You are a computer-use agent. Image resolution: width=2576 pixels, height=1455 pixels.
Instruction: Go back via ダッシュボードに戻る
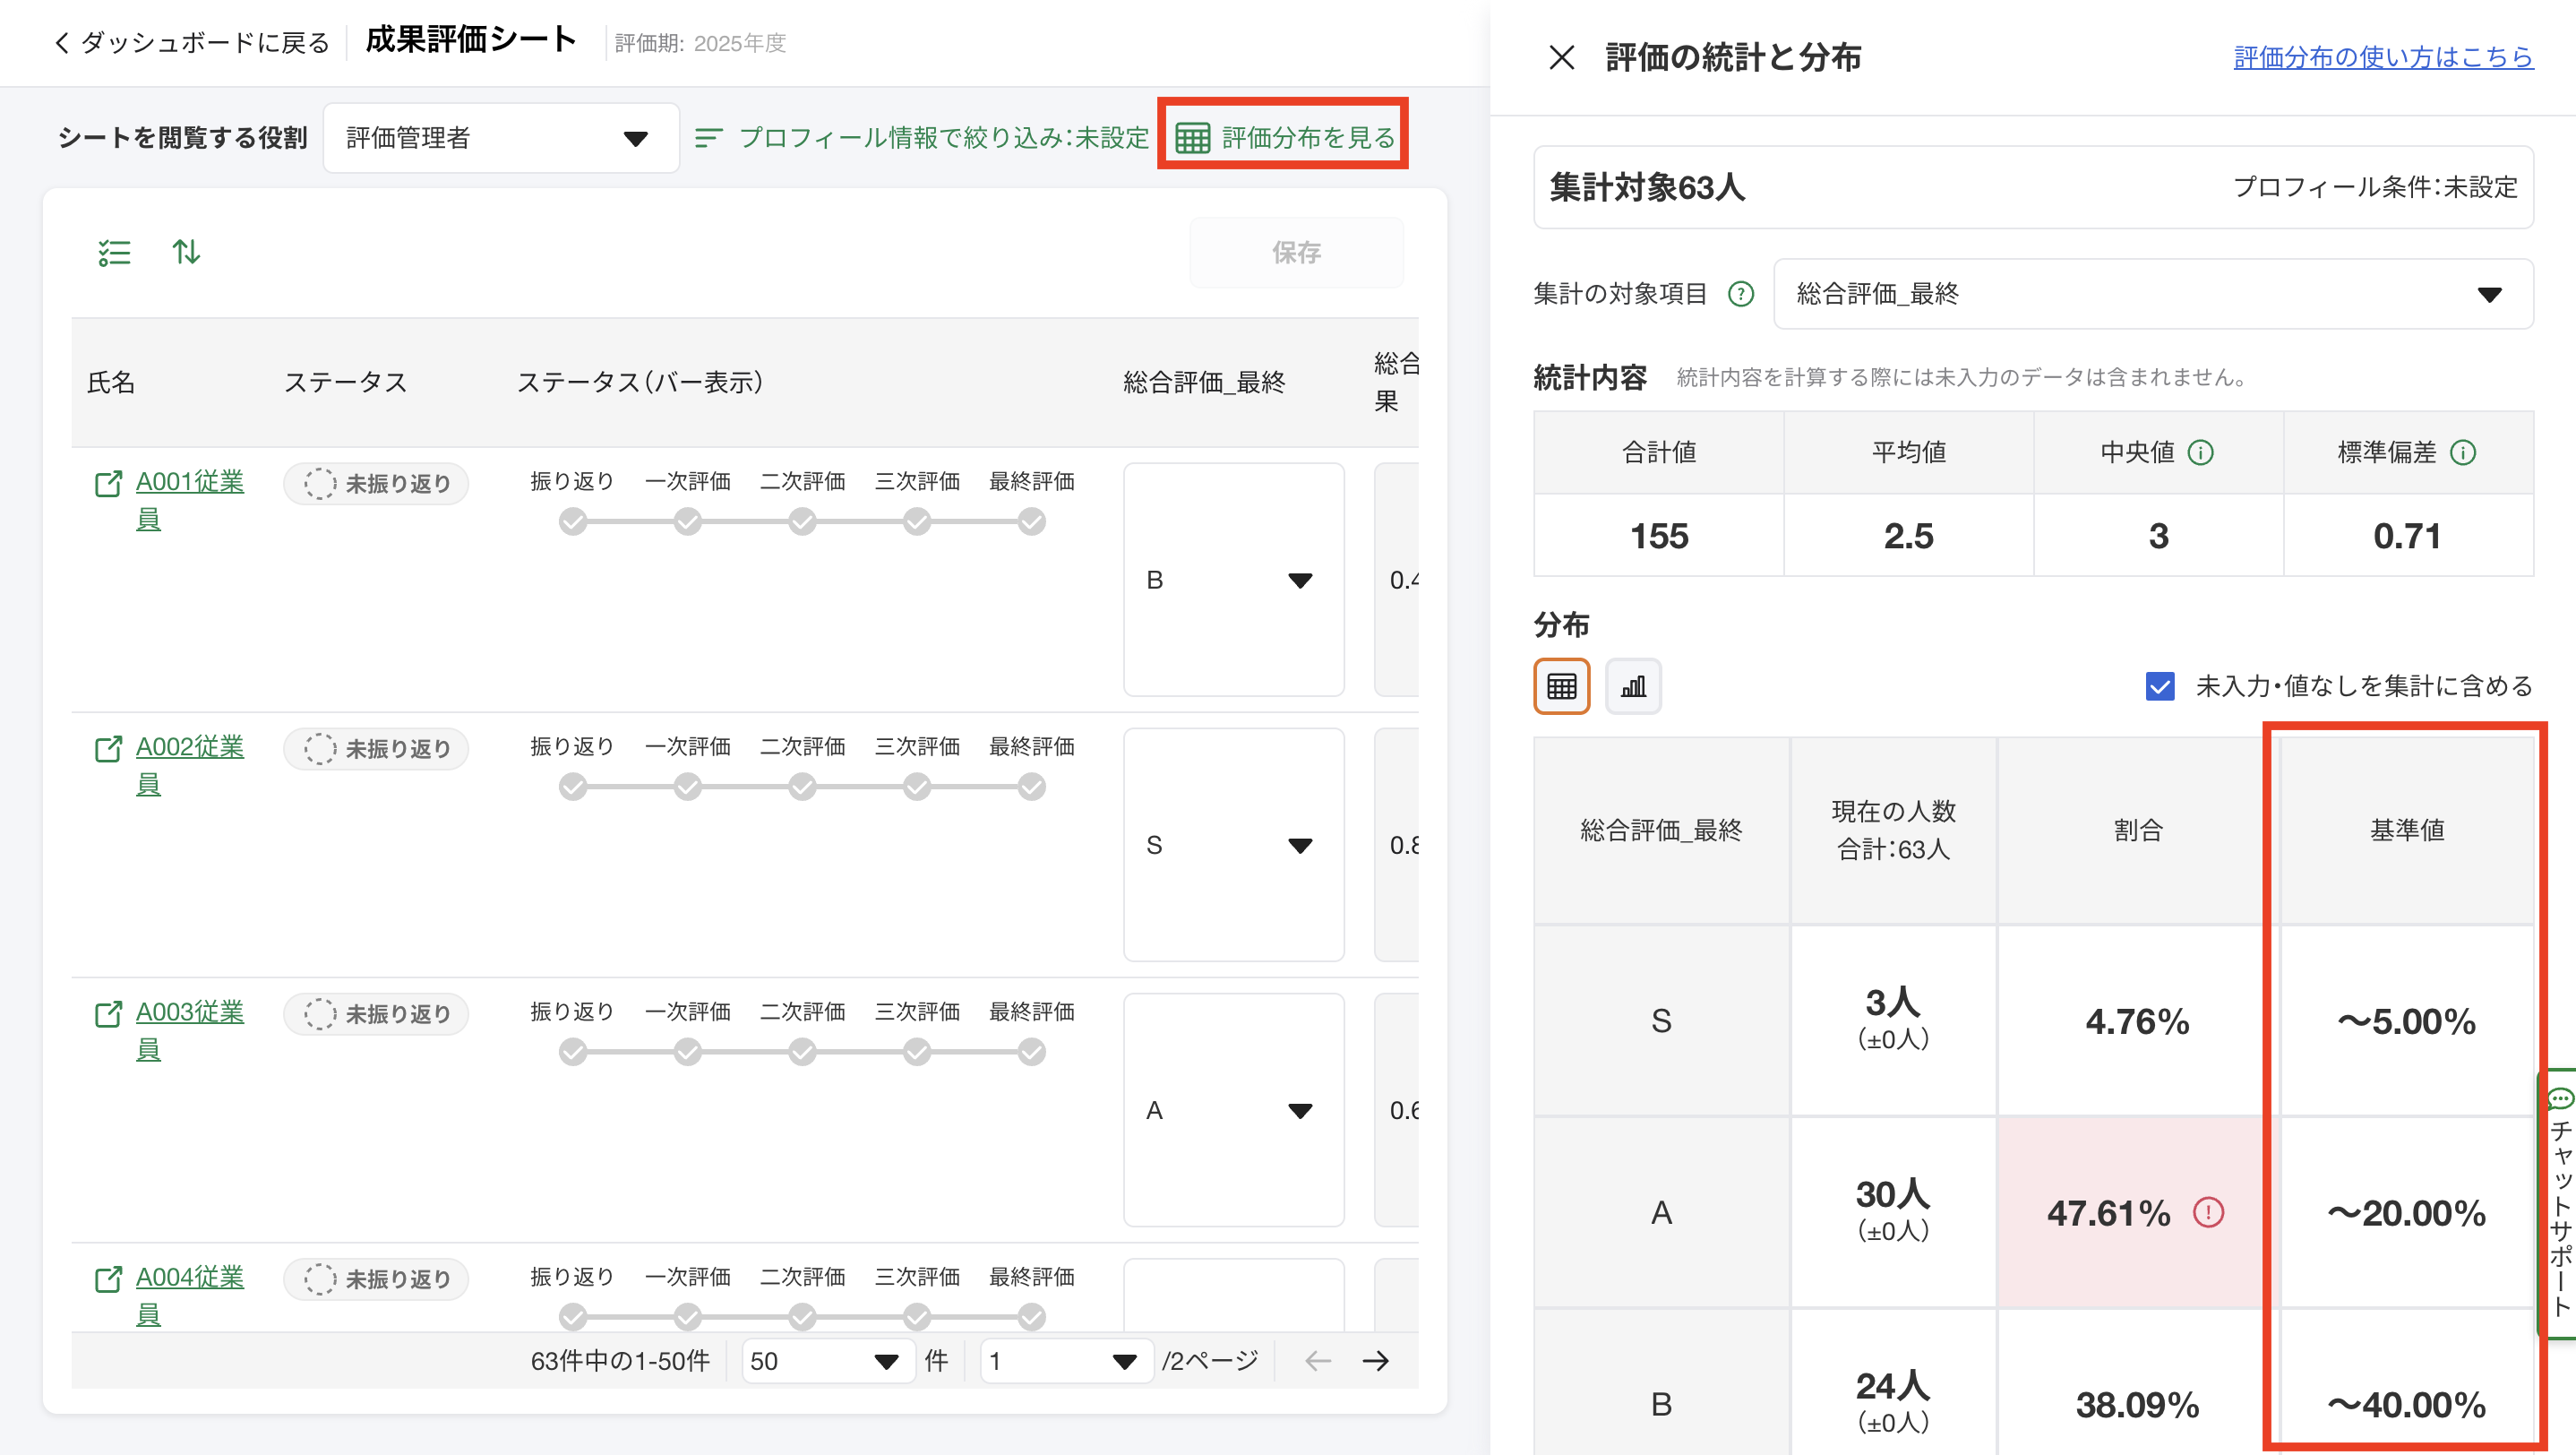192,43
